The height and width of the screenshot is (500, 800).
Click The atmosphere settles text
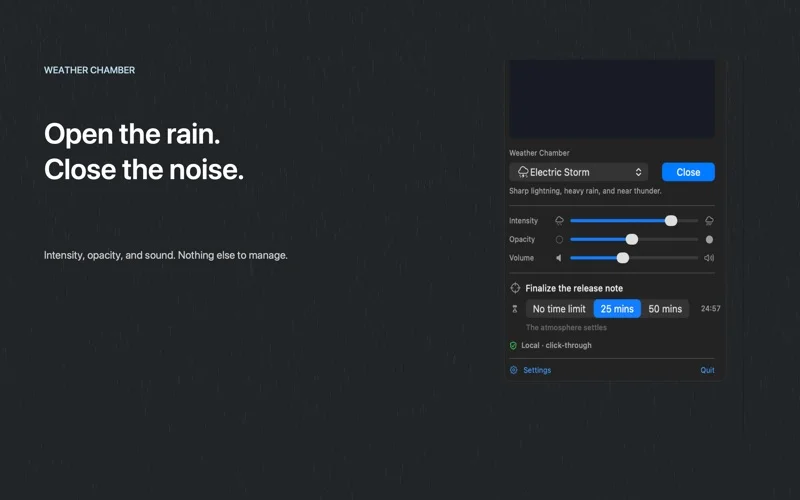[566, 328]
